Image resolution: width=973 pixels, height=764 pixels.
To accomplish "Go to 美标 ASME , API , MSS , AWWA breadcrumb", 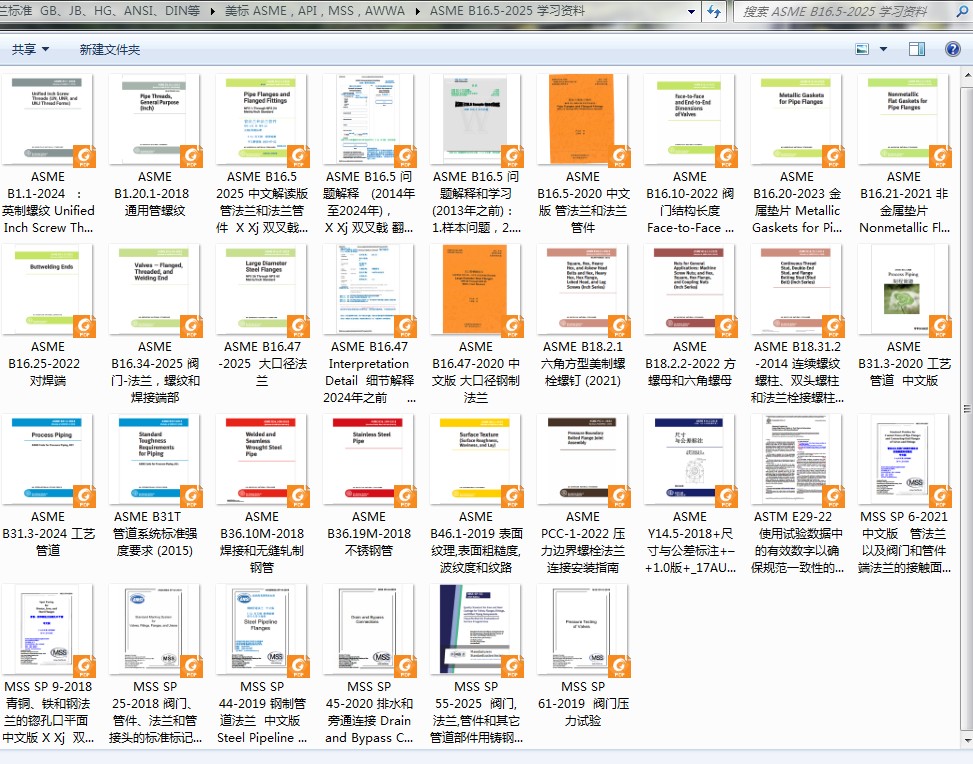I will [x=315, y=11].
